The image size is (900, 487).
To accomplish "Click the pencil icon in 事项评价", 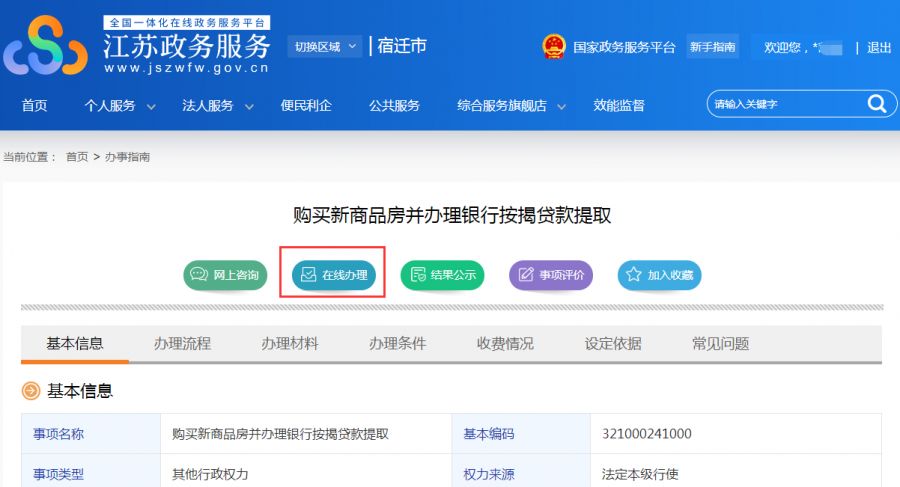I will point(526,275).
